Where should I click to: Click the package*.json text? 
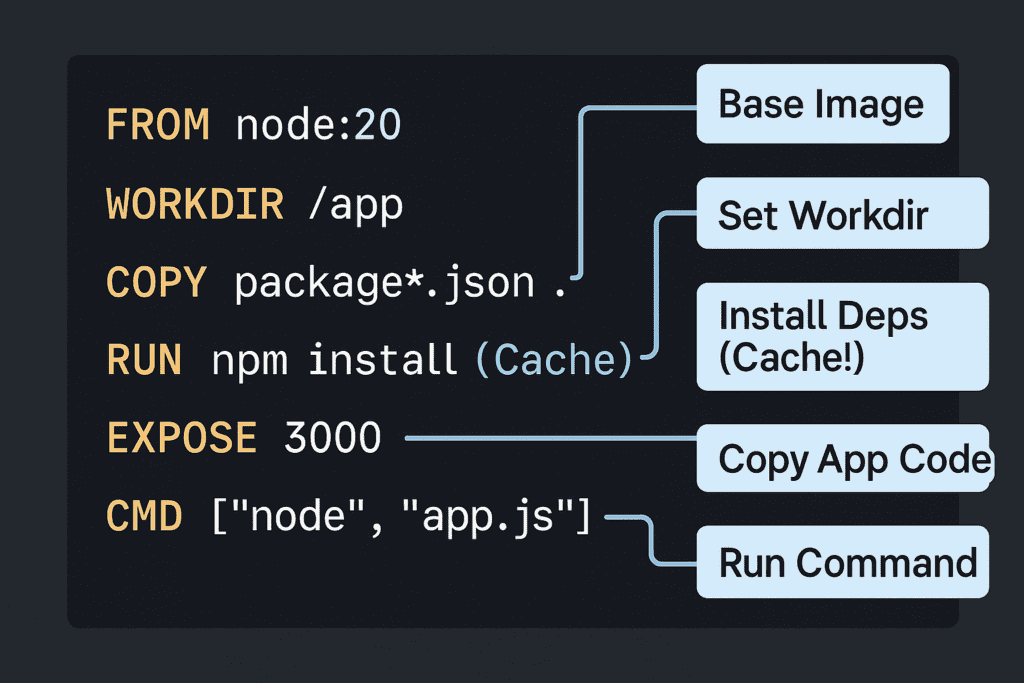(385, 285)
